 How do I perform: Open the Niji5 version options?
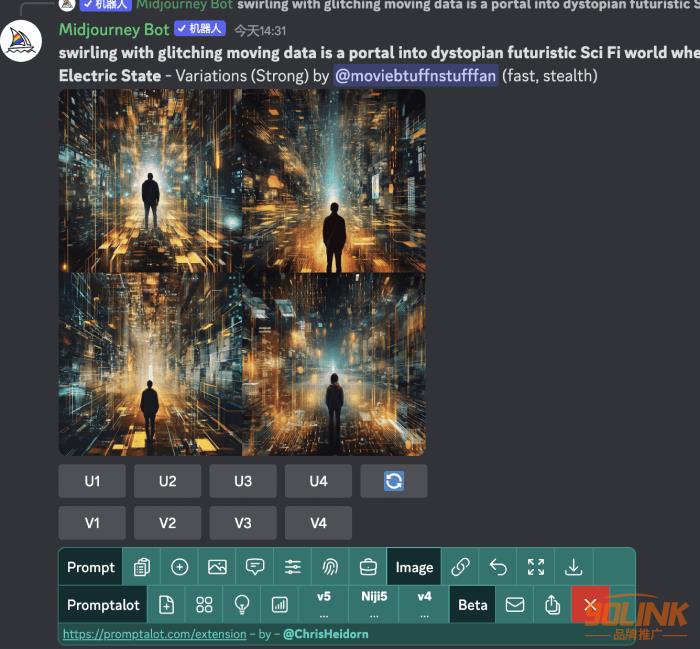point(374,605)
